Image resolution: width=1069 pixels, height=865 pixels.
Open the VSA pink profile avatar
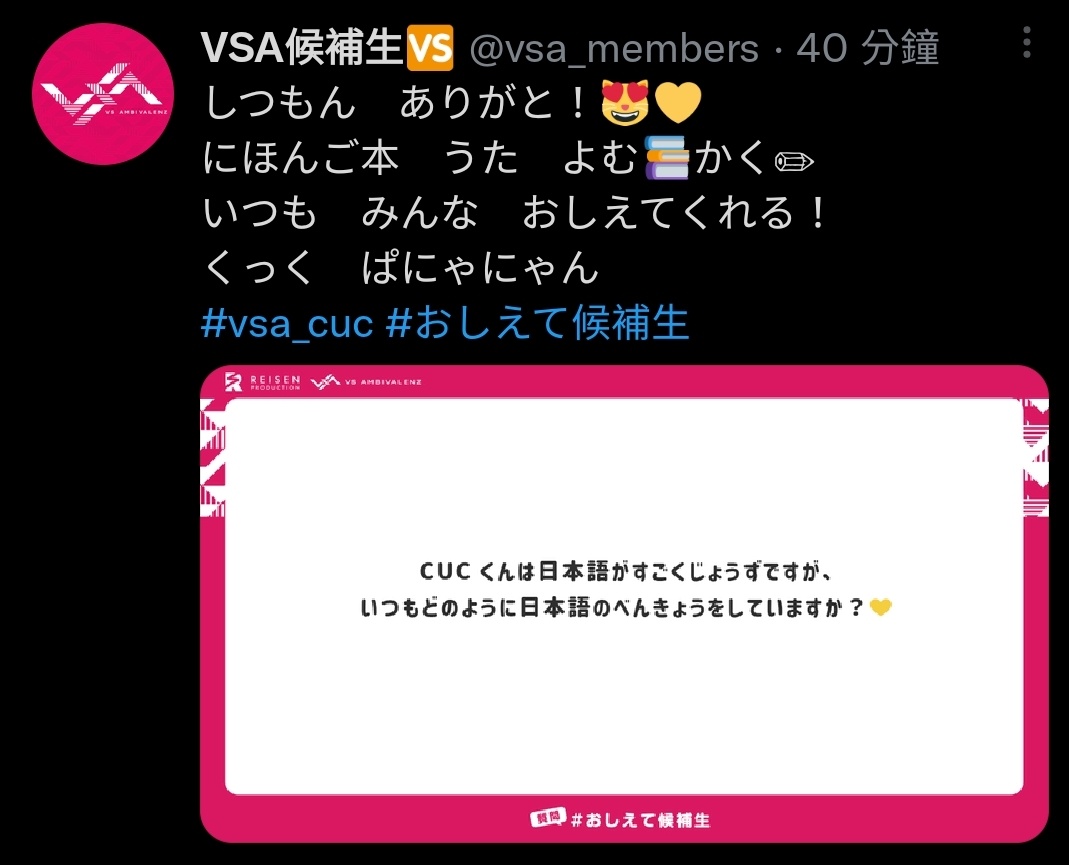(103, 93)
